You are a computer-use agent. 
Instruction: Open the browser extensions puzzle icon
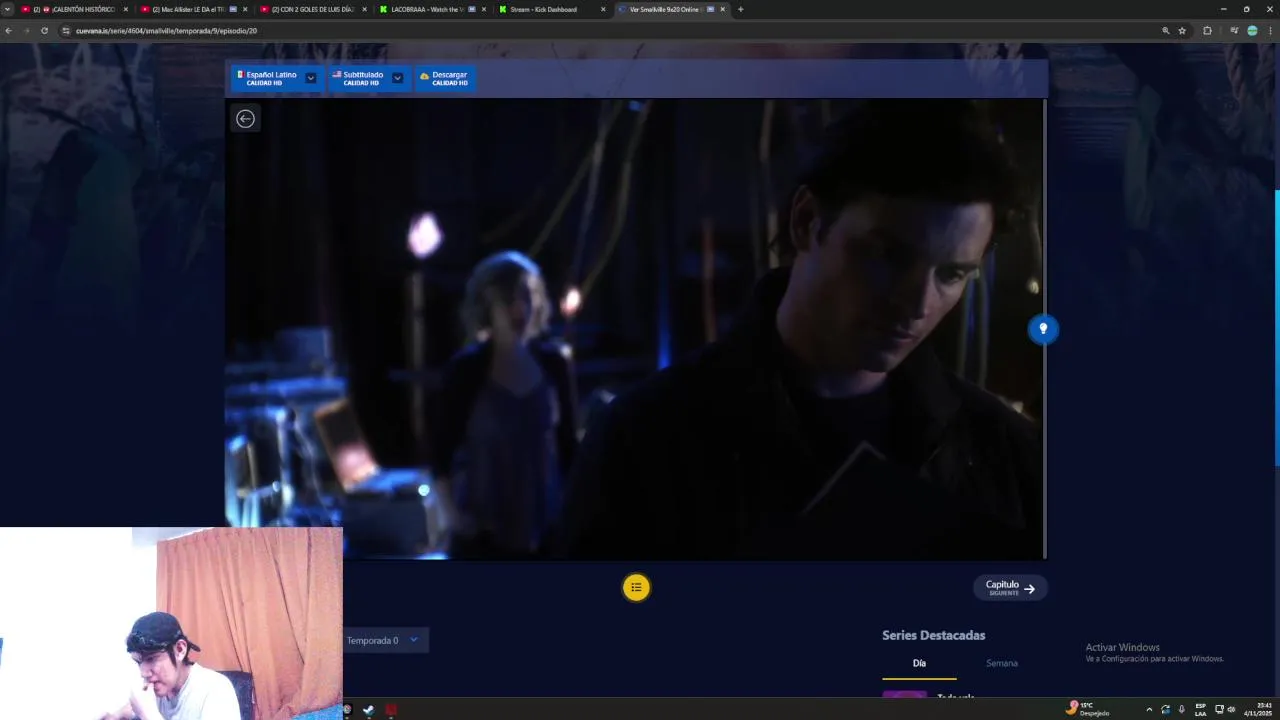[x=1207, y=31]
